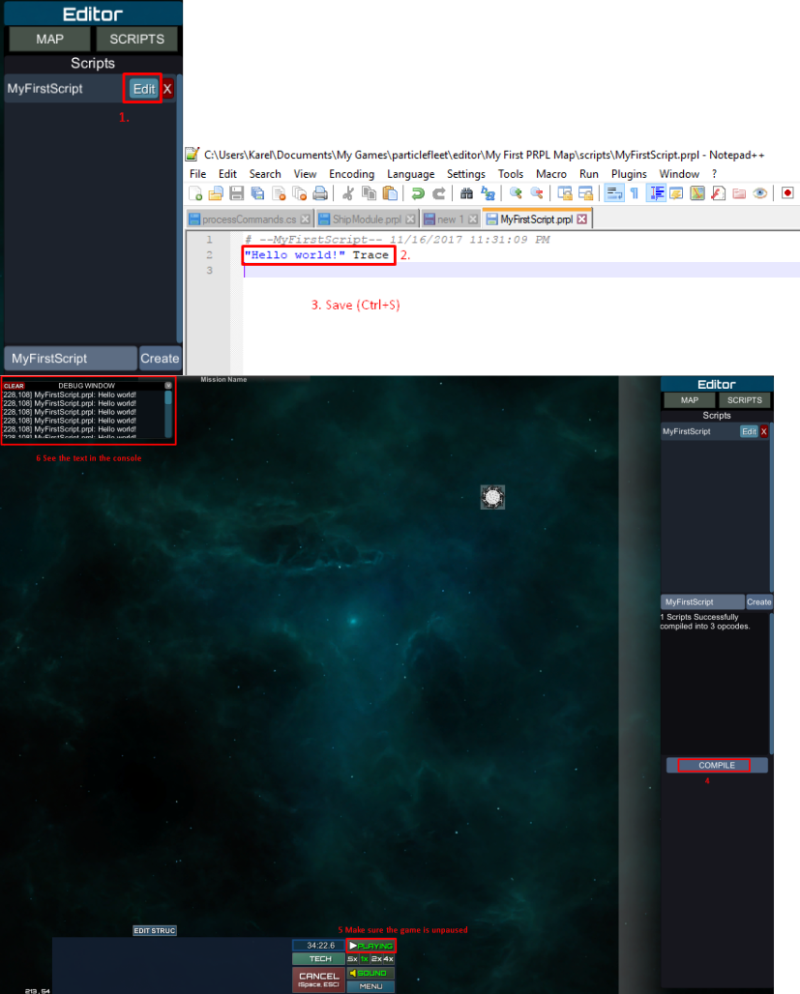Click Edit next to MyFirstScript at top
800x994 pixels.
click(144, 89)
